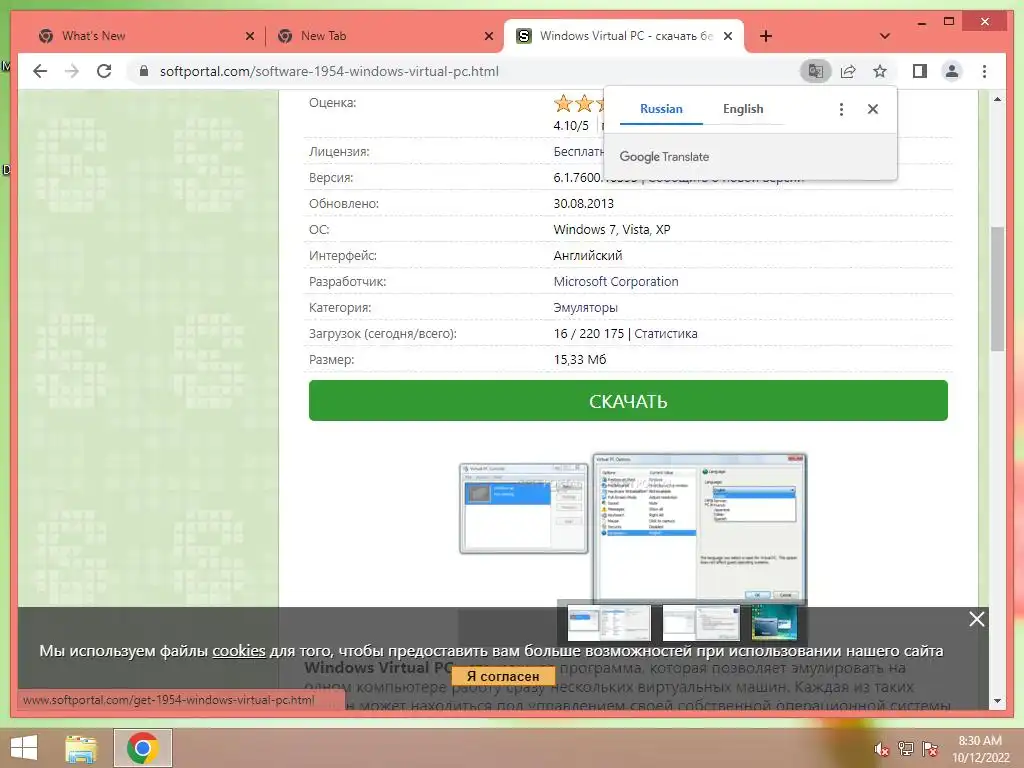This screenshot has width=1024, height=768.
Task: Click the green СКАЧАТЬ download button
Action: 628,400
